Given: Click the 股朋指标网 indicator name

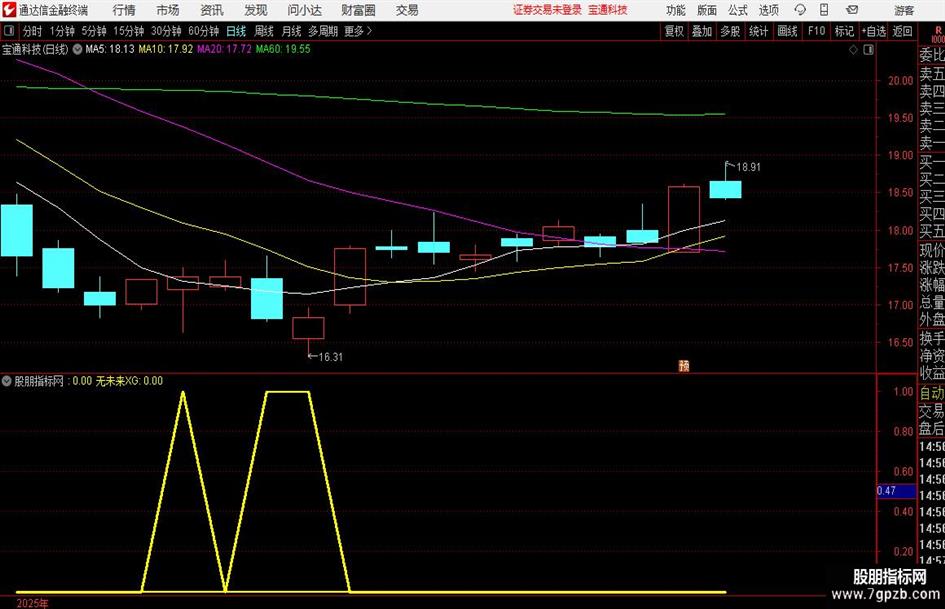Looking at the screenshot, I should (x=39, y=381).
